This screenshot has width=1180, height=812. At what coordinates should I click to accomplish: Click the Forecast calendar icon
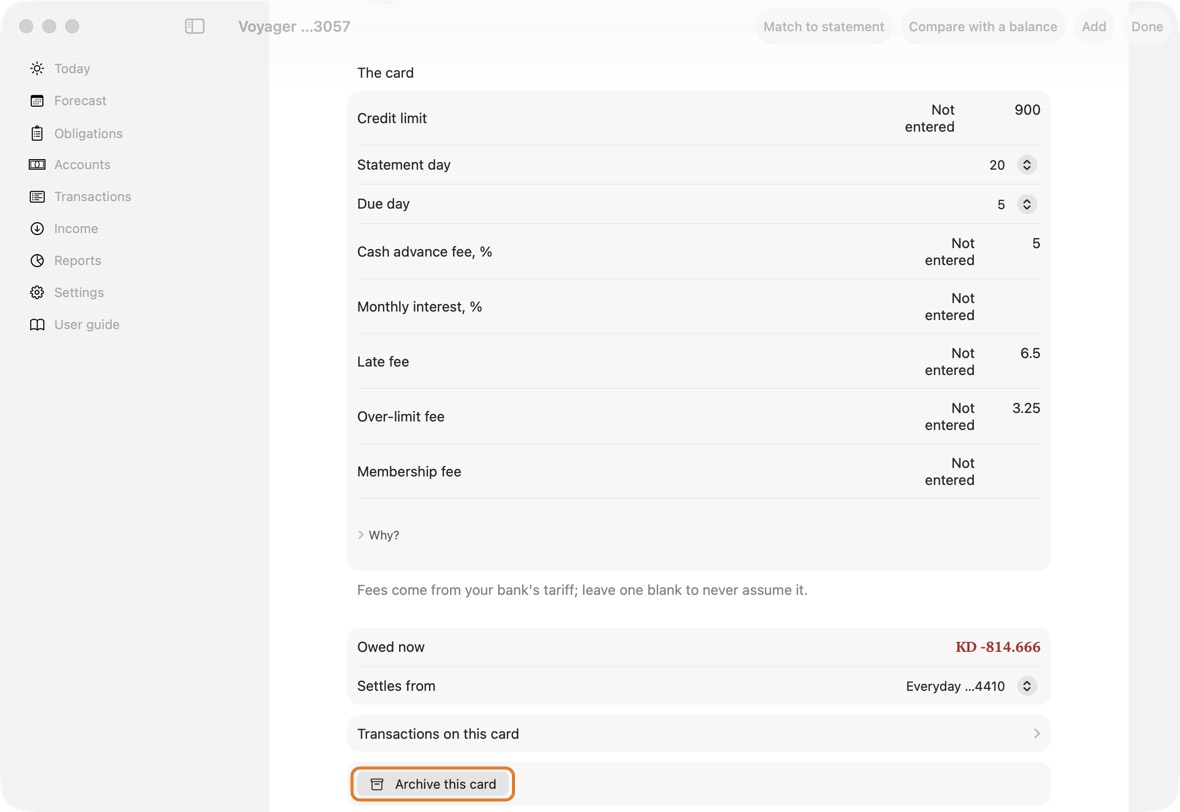[37, 101]
